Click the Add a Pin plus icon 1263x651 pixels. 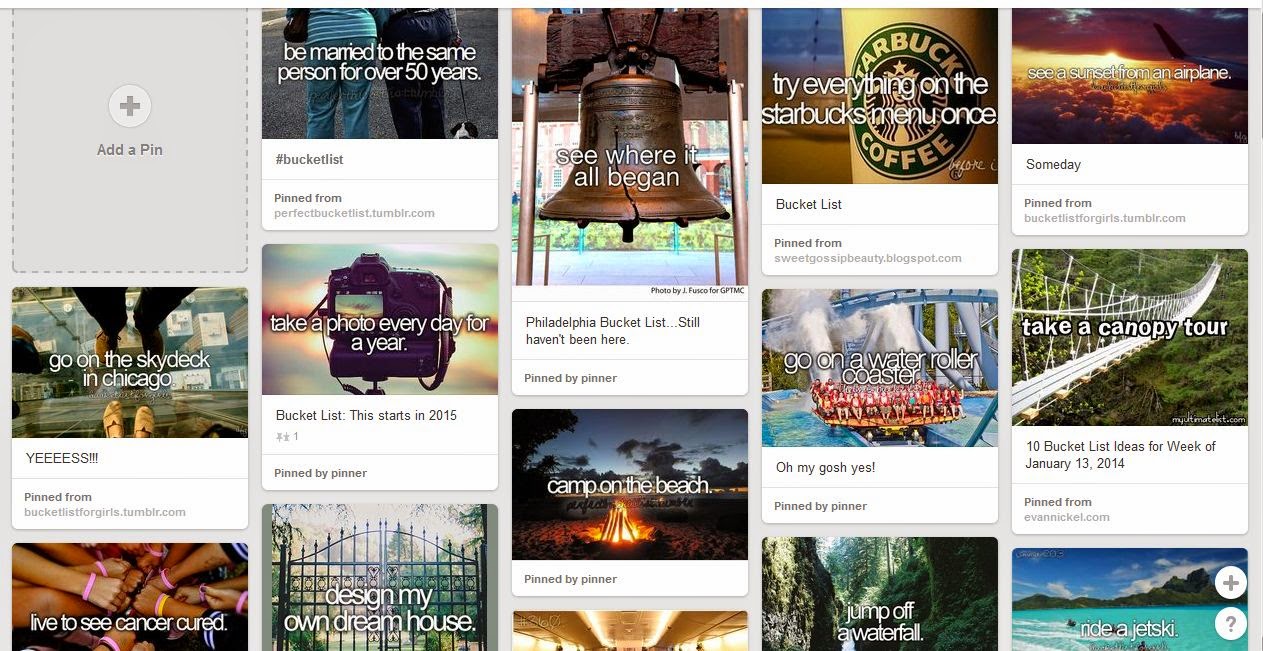[130, 106]
